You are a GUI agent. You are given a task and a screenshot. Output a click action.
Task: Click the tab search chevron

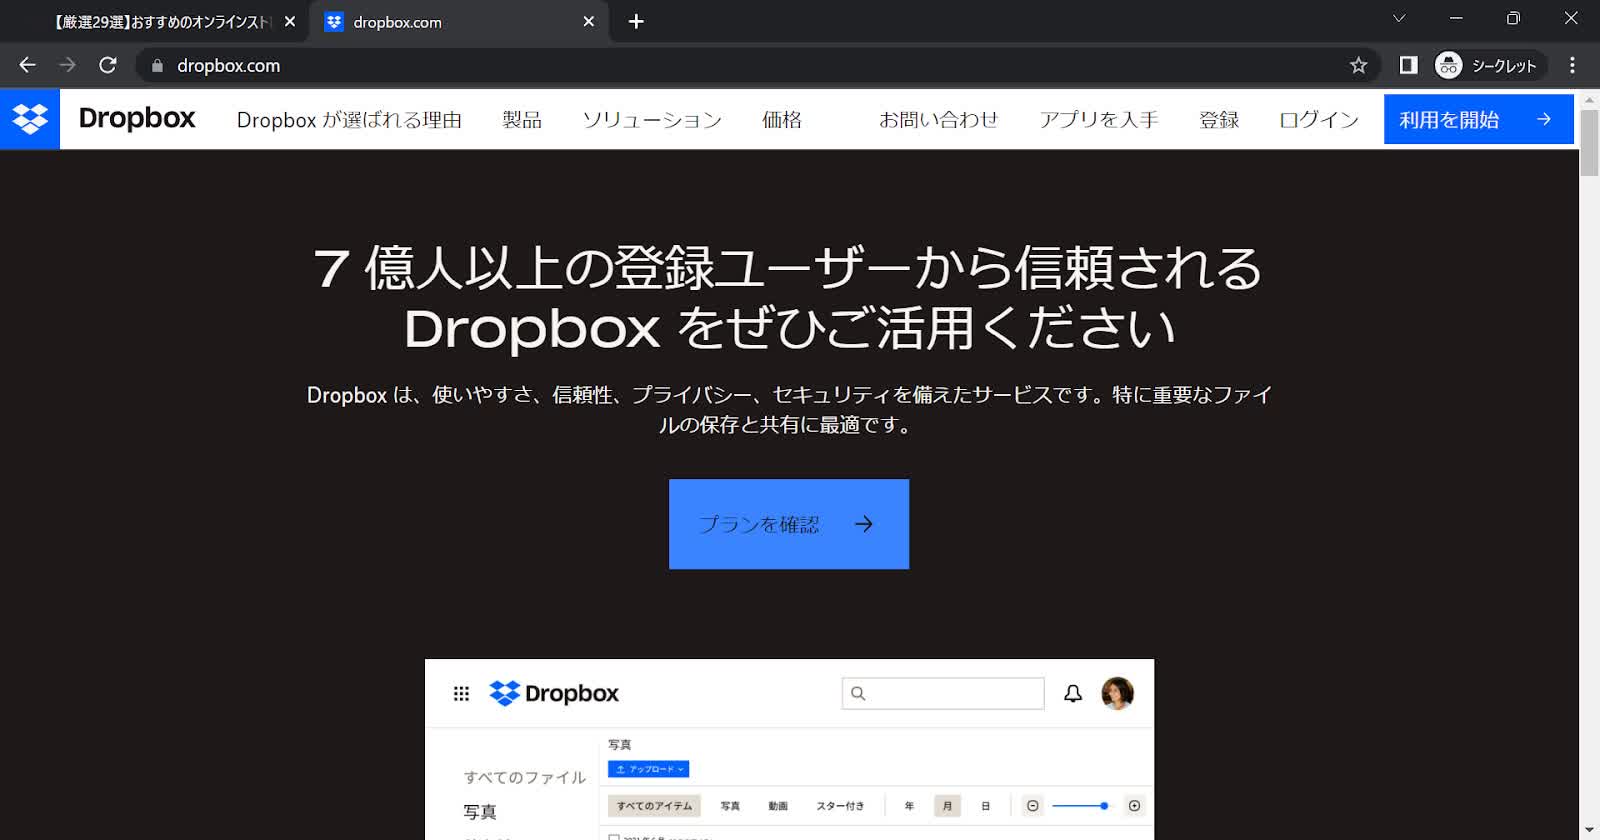click(x=1399, y=18)
